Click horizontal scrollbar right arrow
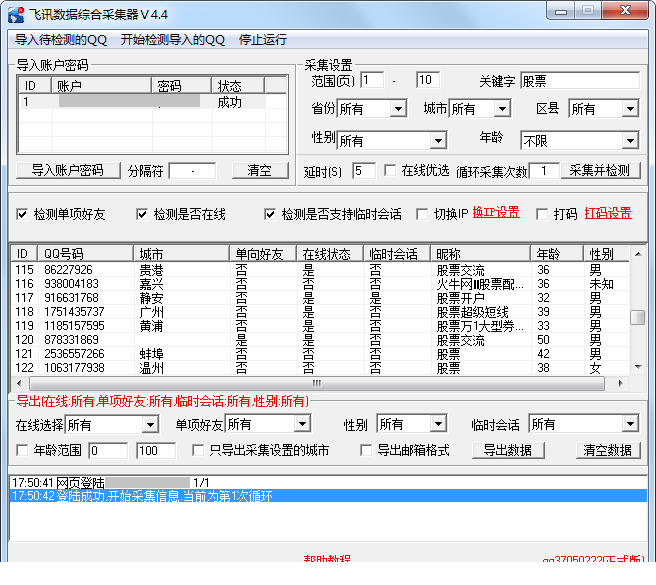The image size is (656, 585). pos(620,383)
